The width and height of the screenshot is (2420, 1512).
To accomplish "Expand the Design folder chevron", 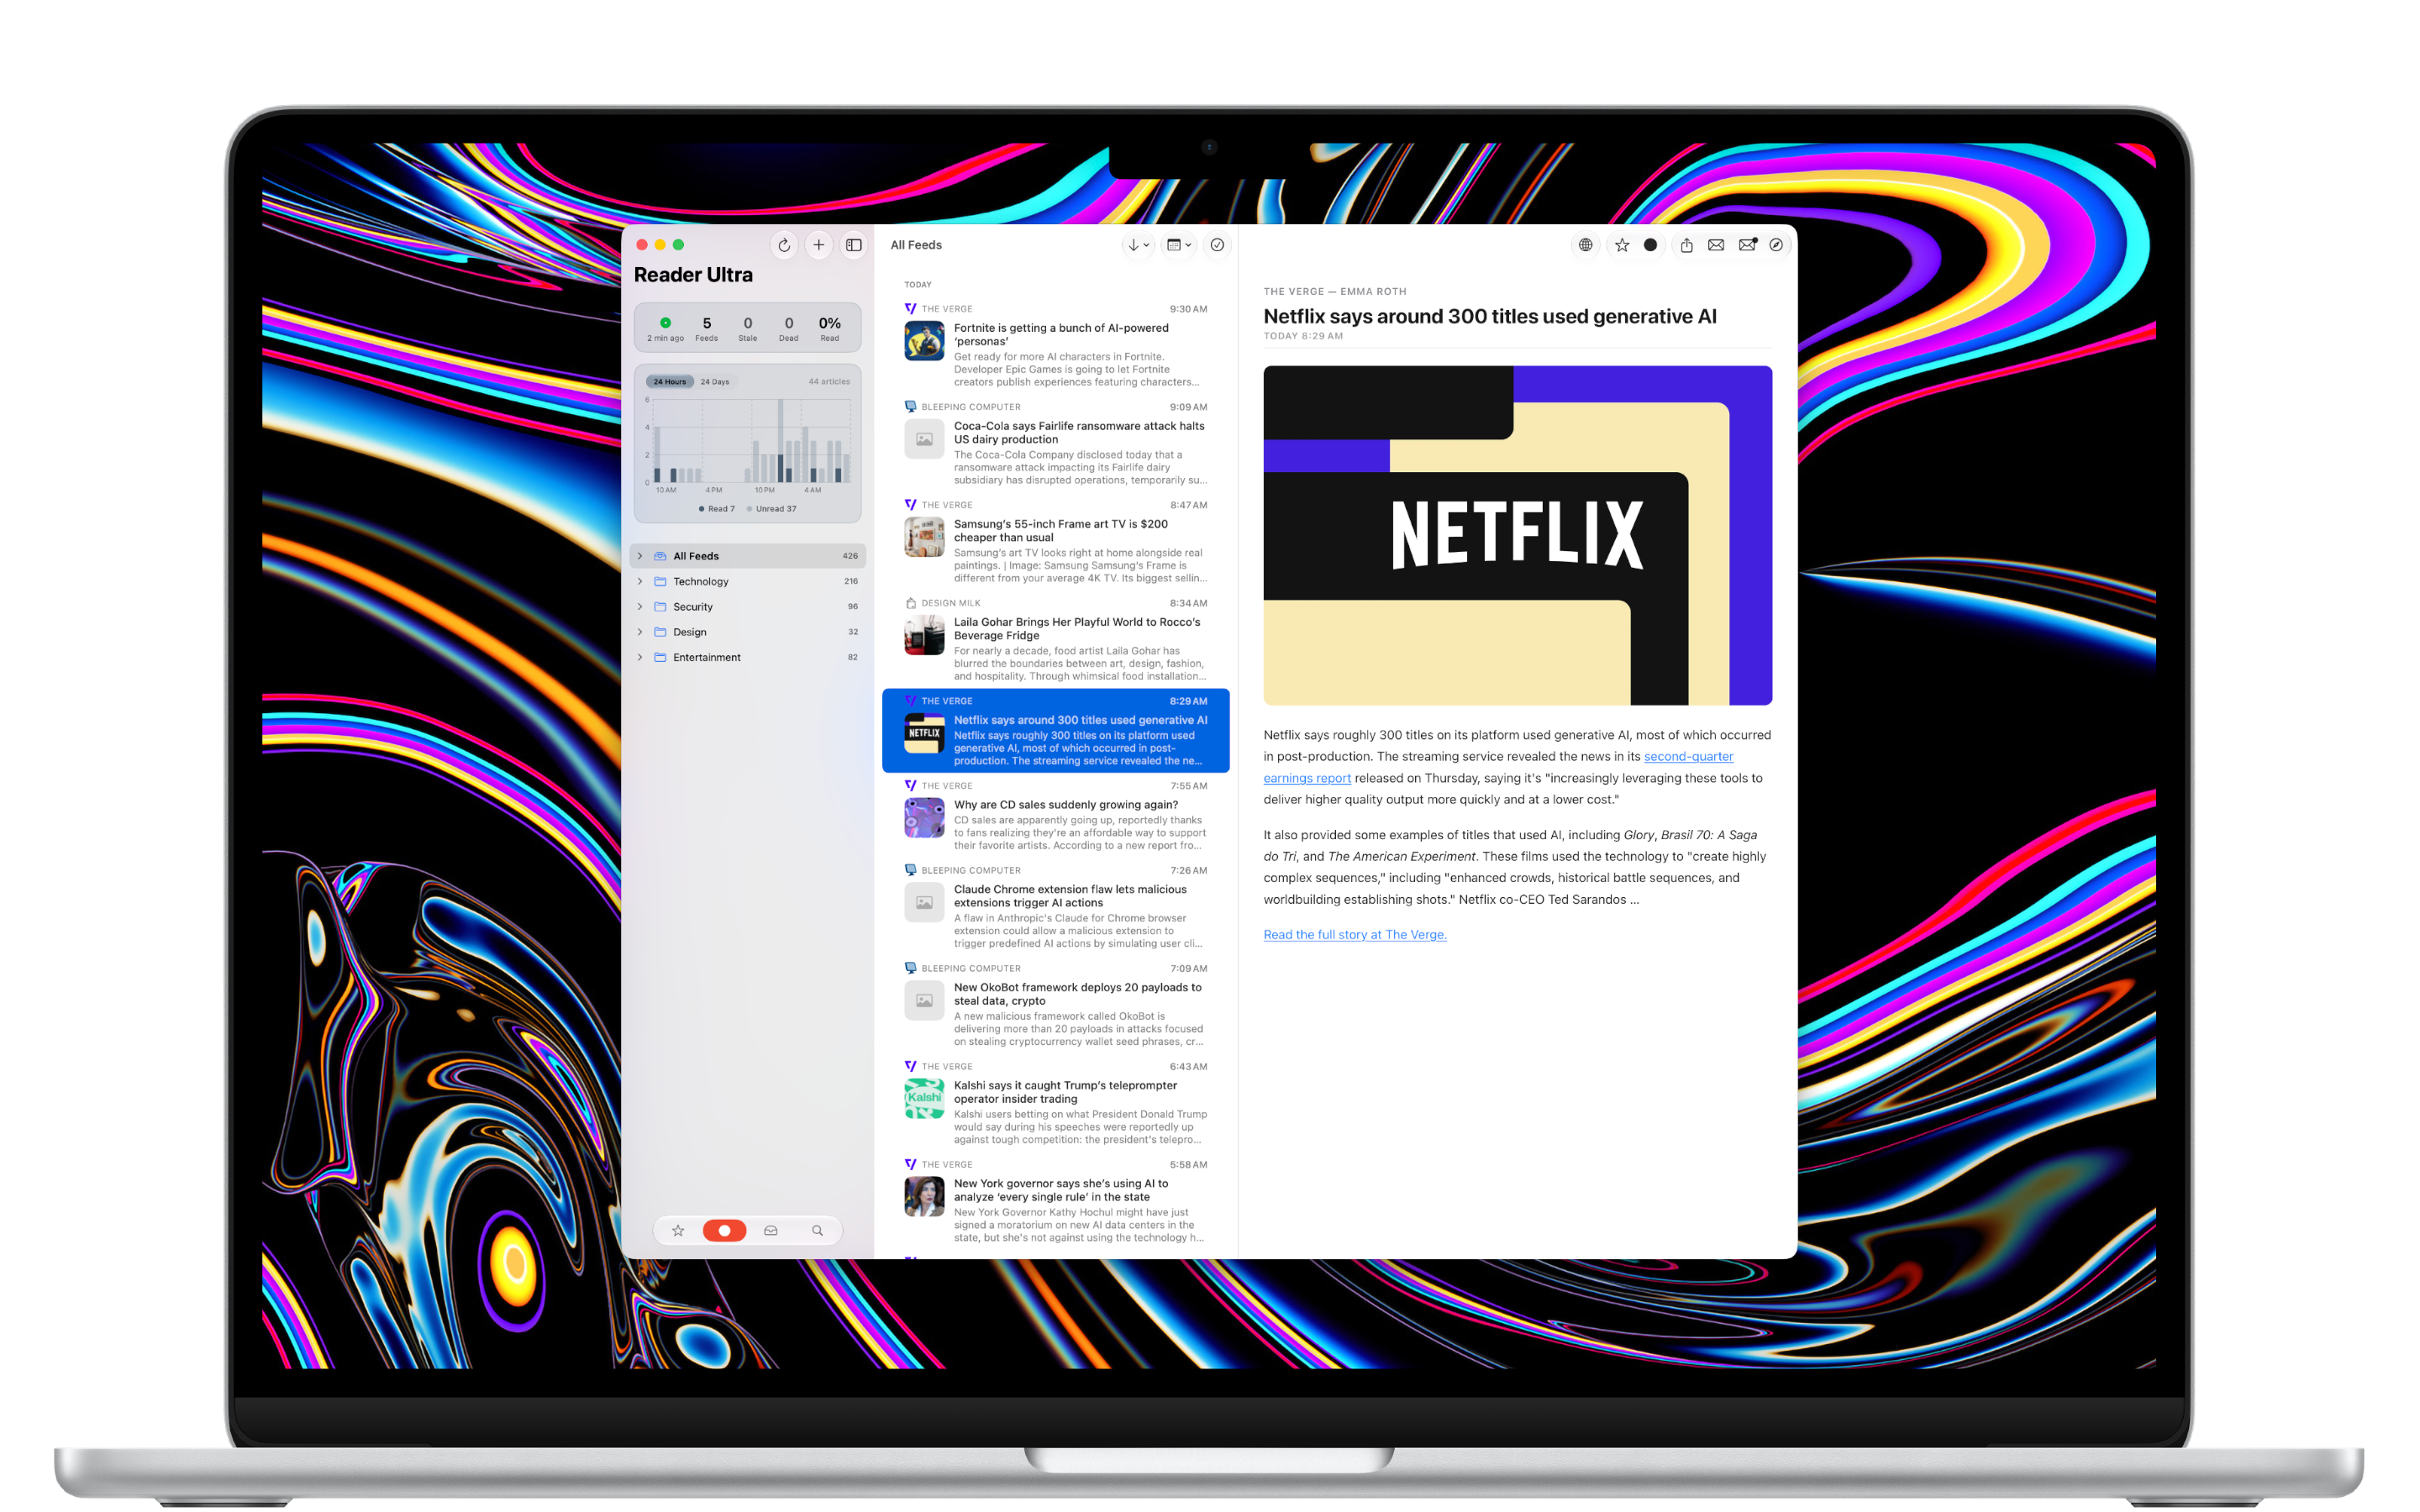I will coord(640,632).
